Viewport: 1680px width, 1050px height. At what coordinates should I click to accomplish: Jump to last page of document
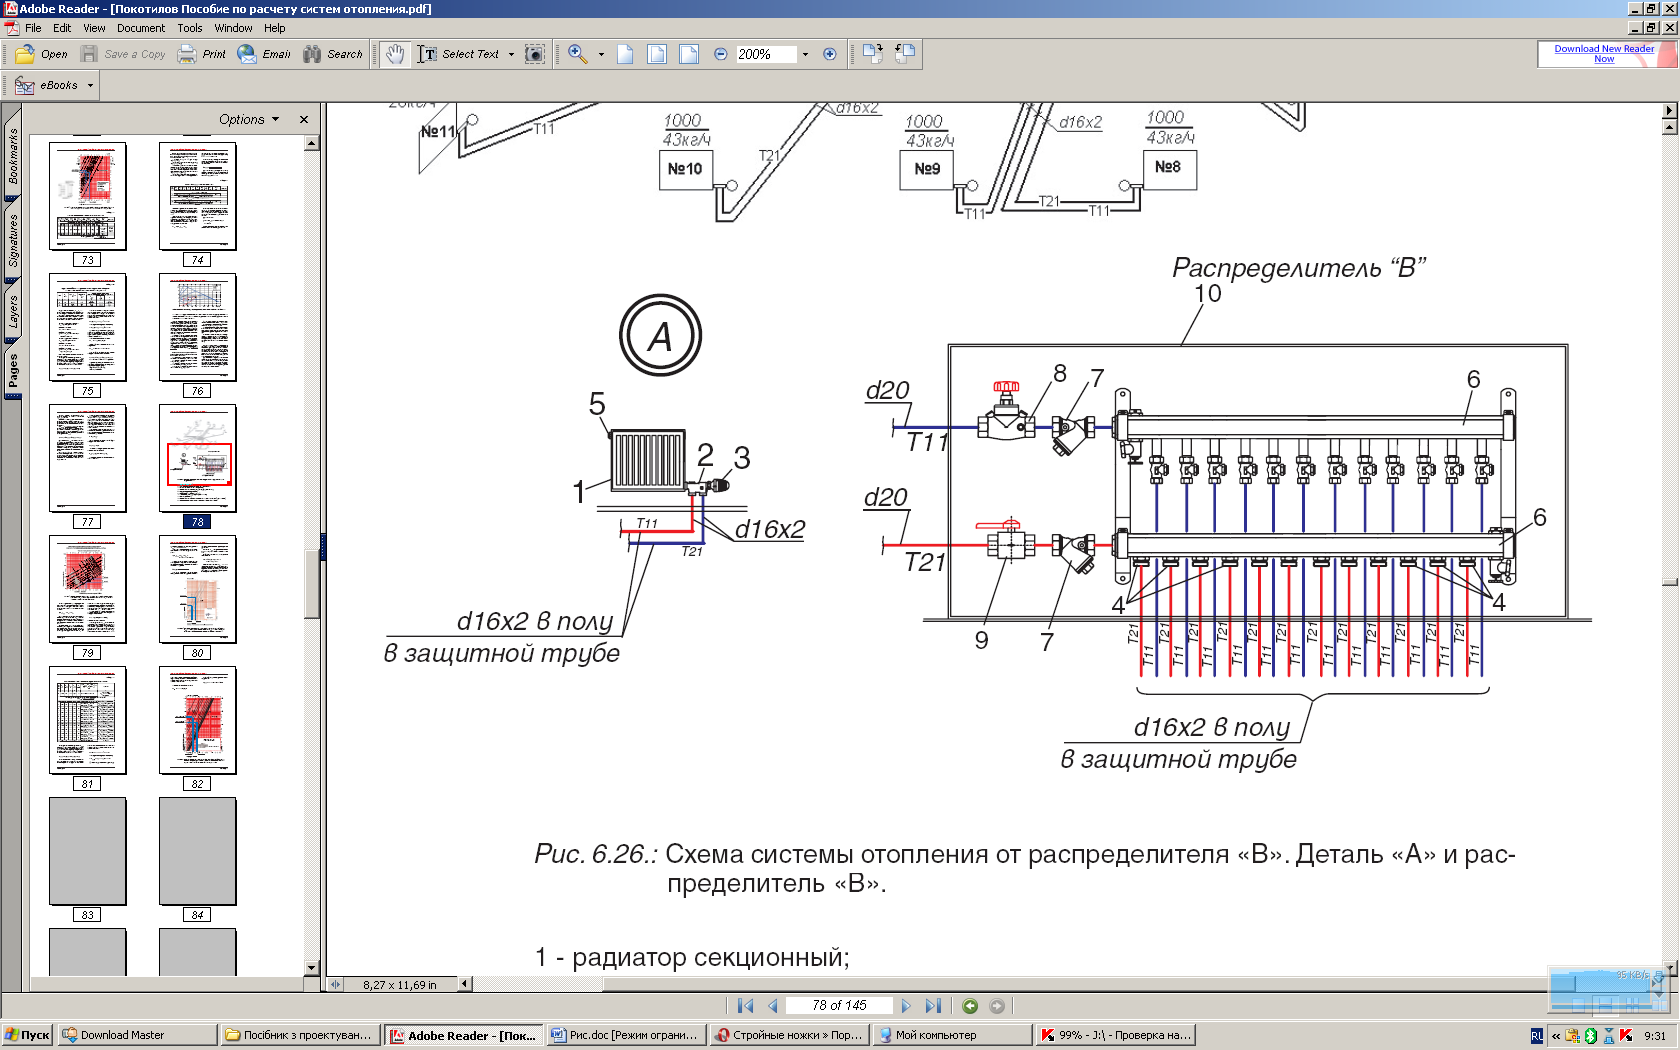pos(933,1006)
